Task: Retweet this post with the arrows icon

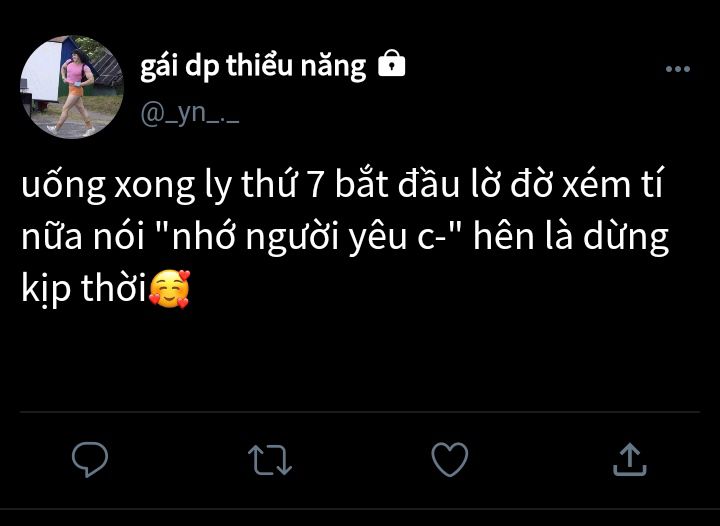Action: pyautogui.click(x=270, y=459)
